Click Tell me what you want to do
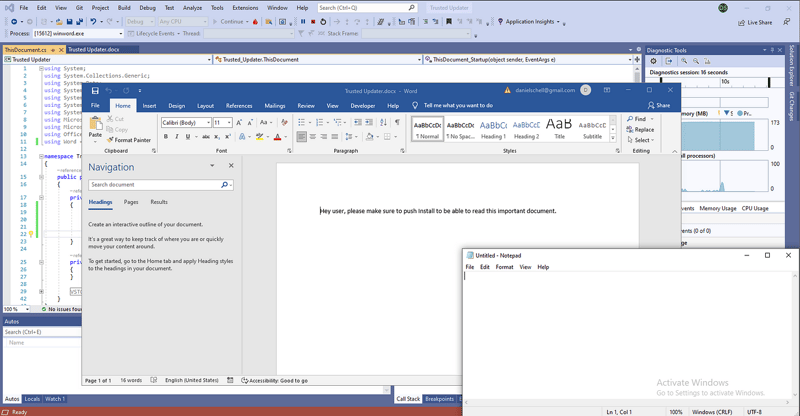 pyautogui.click(x=453, y=105)
